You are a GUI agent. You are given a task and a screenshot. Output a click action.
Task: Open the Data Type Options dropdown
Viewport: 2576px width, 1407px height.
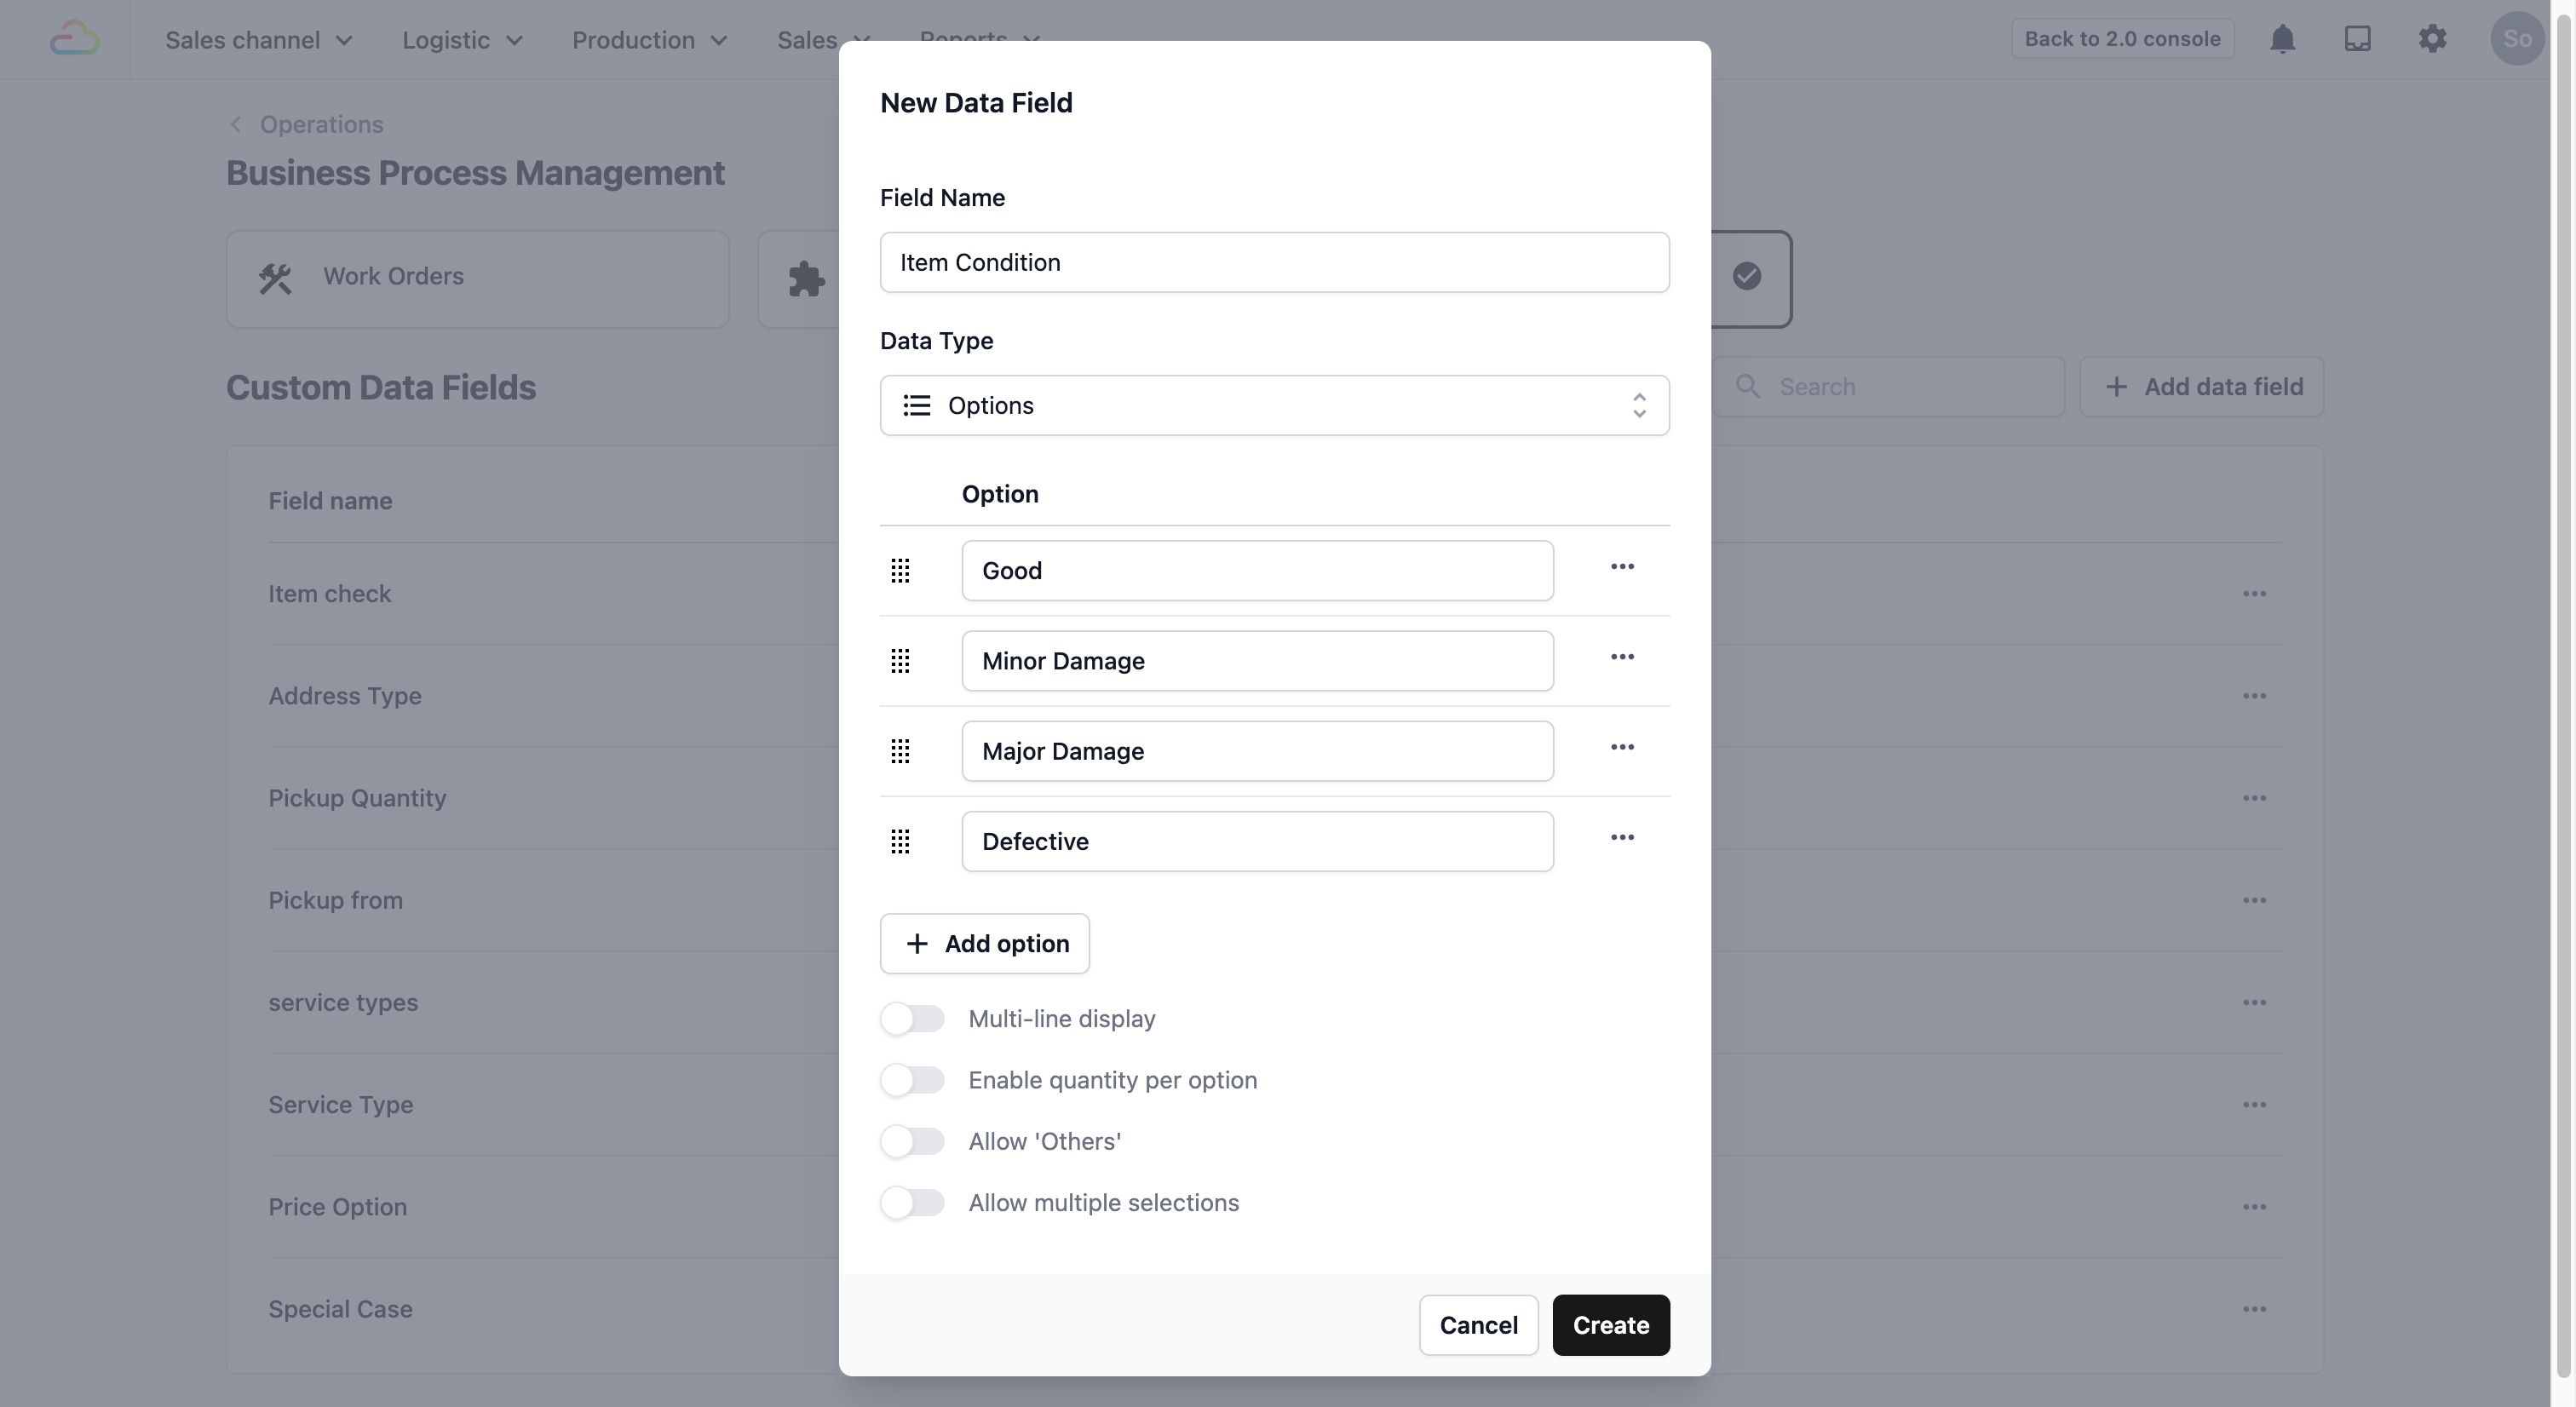pyautogui.click(x=1274, y=405)
